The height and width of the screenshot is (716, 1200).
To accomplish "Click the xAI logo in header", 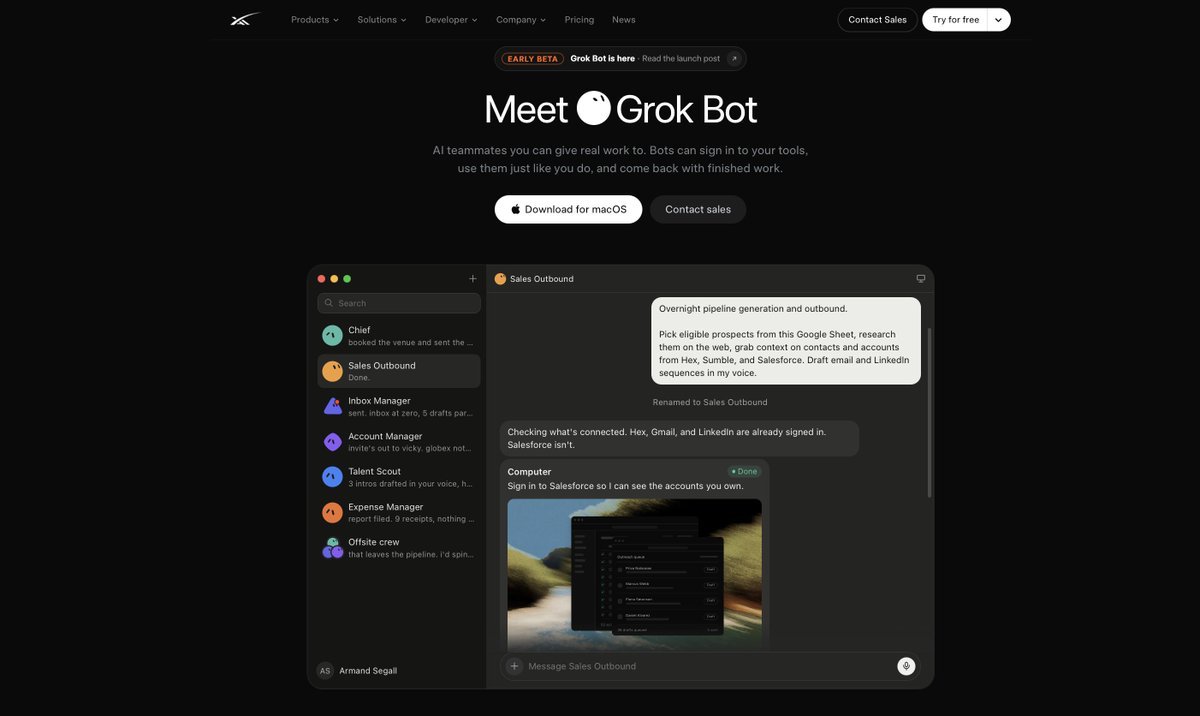I will point(245,19).
